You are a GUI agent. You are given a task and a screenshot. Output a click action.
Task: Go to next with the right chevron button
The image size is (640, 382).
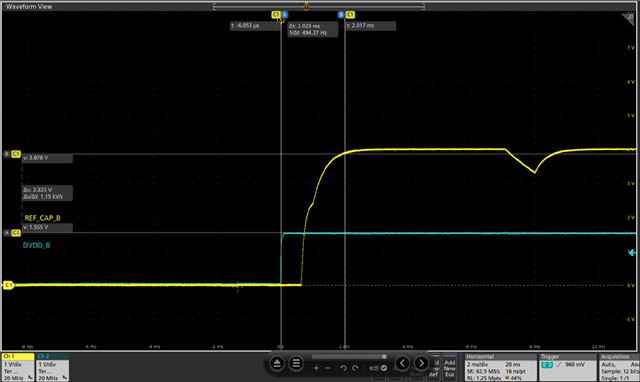[421, 363]
